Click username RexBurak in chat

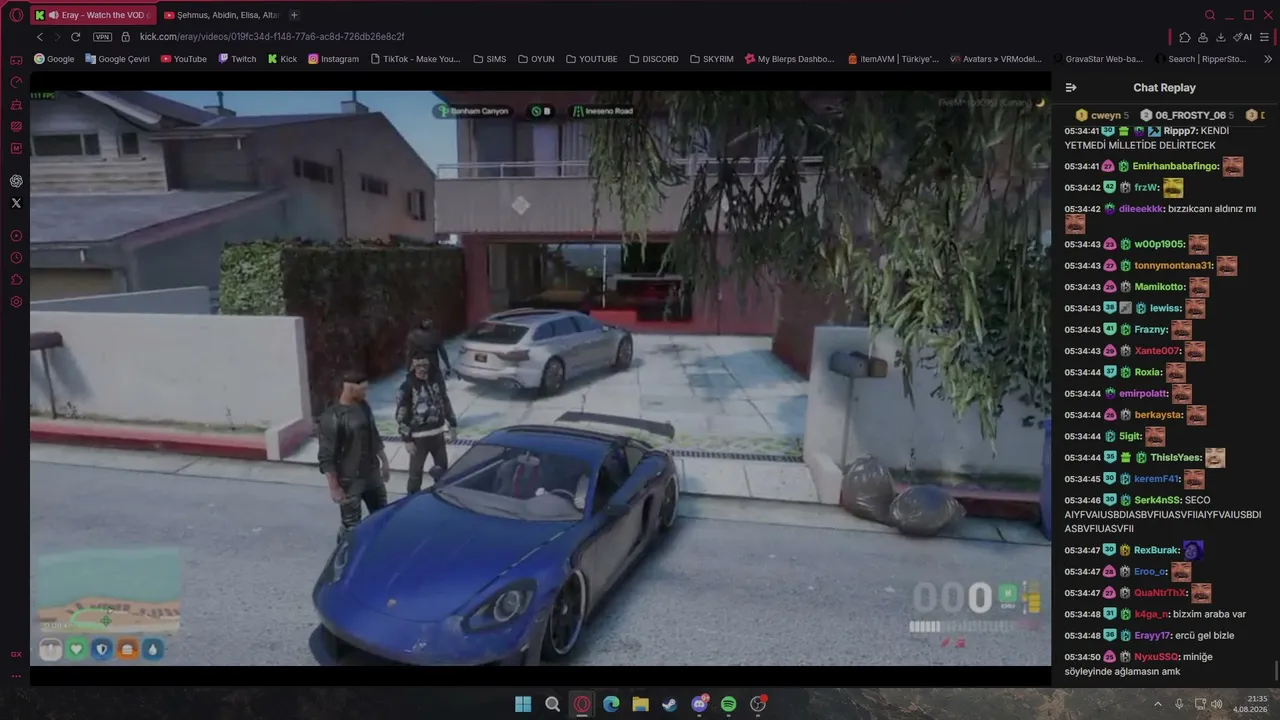[x=1157, y=551]
